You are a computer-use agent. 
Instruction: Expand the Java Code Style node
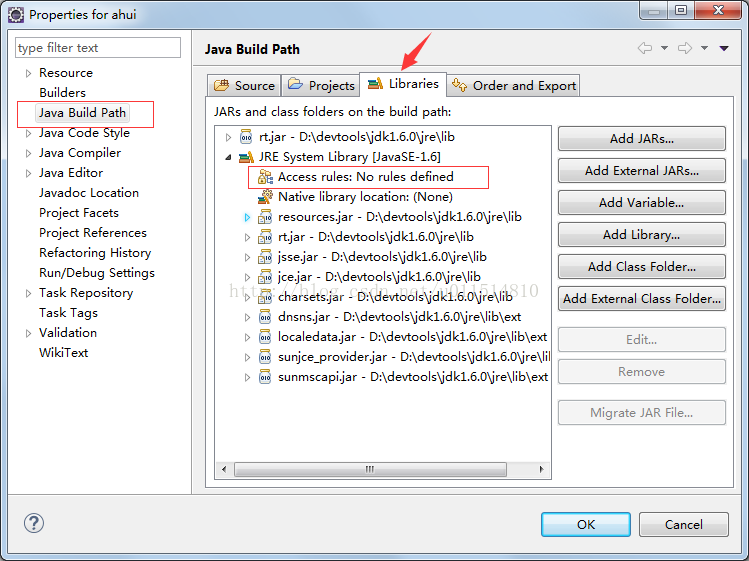pos(28,133)
